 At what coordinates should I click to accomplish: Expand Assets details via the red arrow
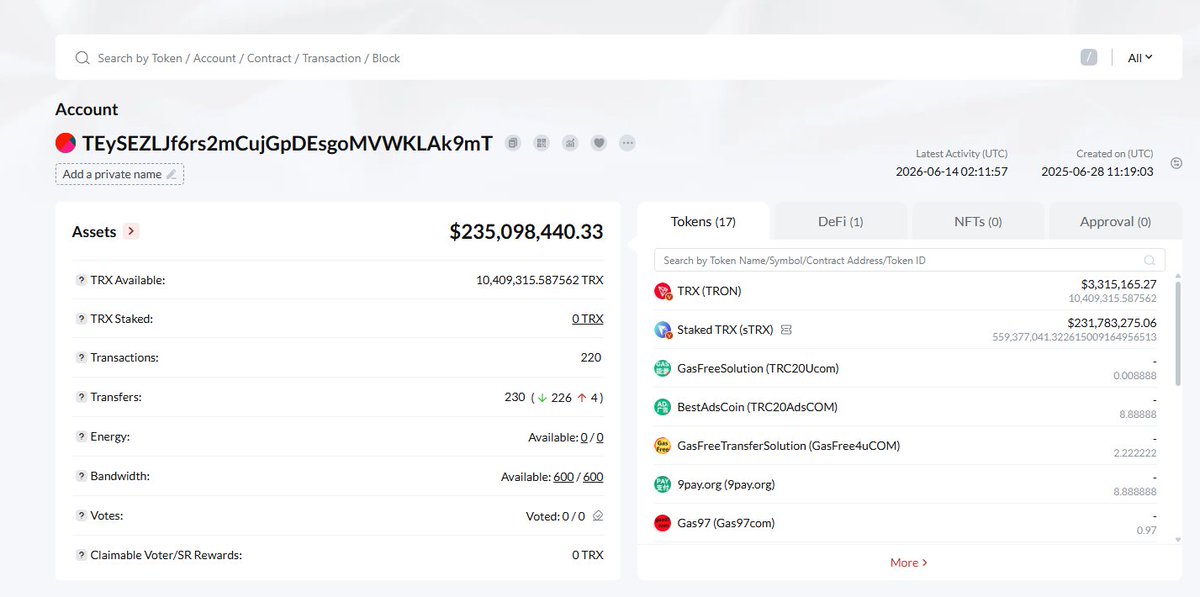click(x=131, y=231)
